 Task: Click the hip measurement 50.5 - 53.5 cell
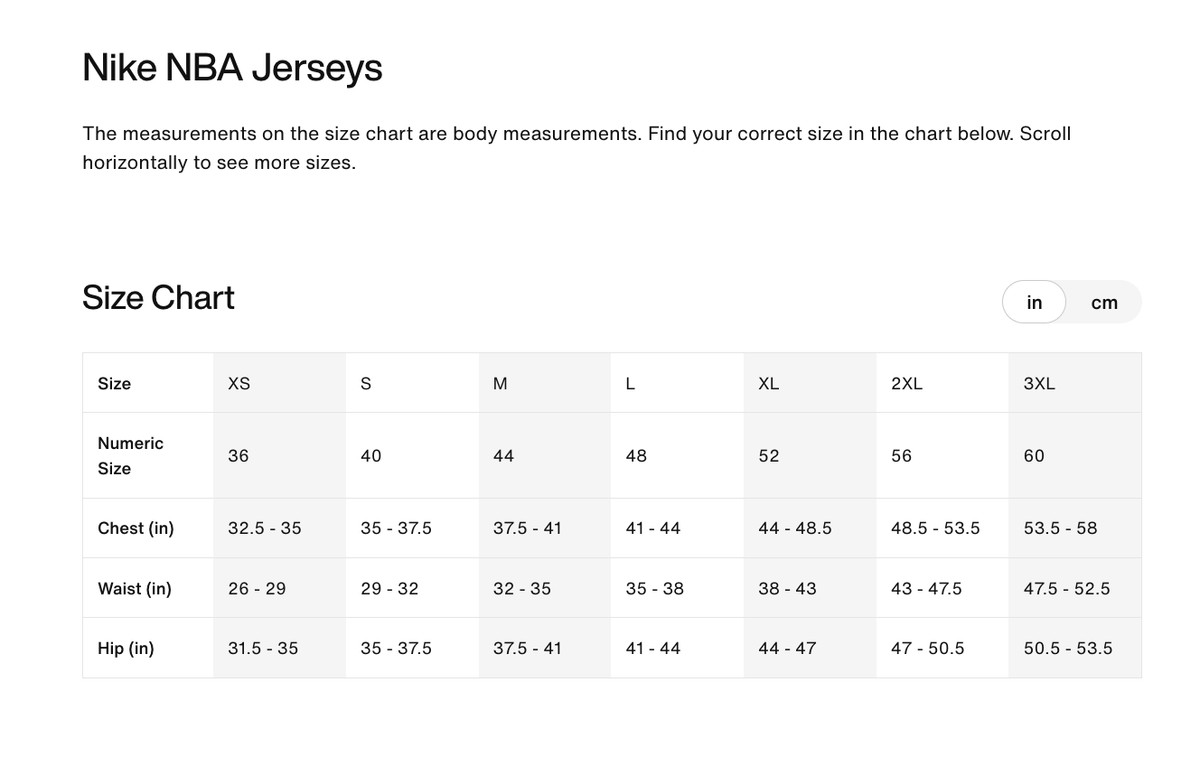pyautogui.click(x=1068, y=648)
